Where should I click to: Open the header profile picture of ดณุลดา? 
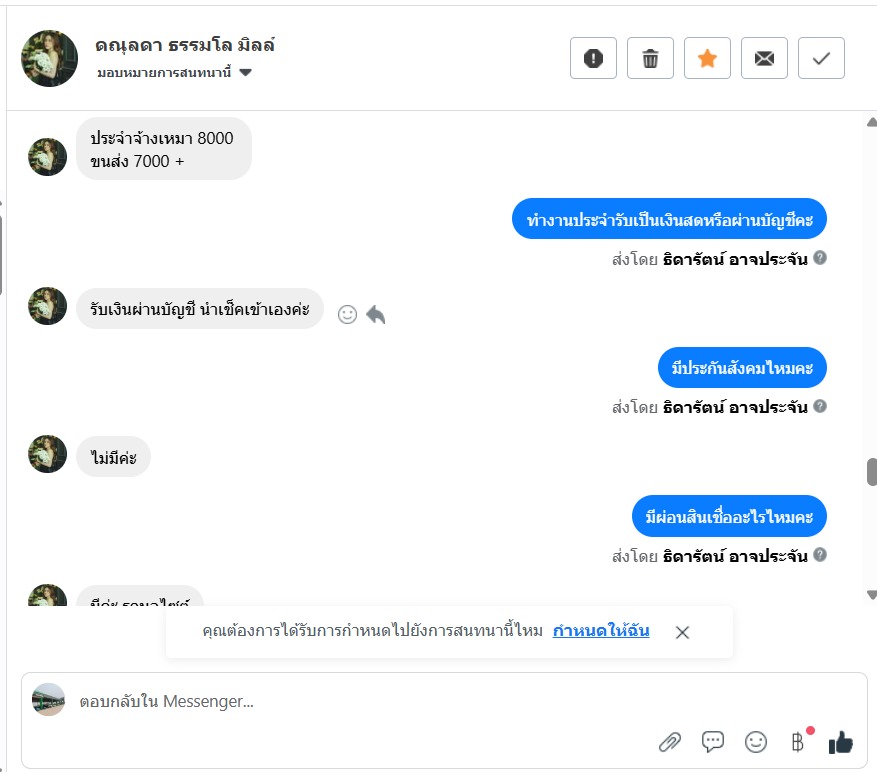49,59
